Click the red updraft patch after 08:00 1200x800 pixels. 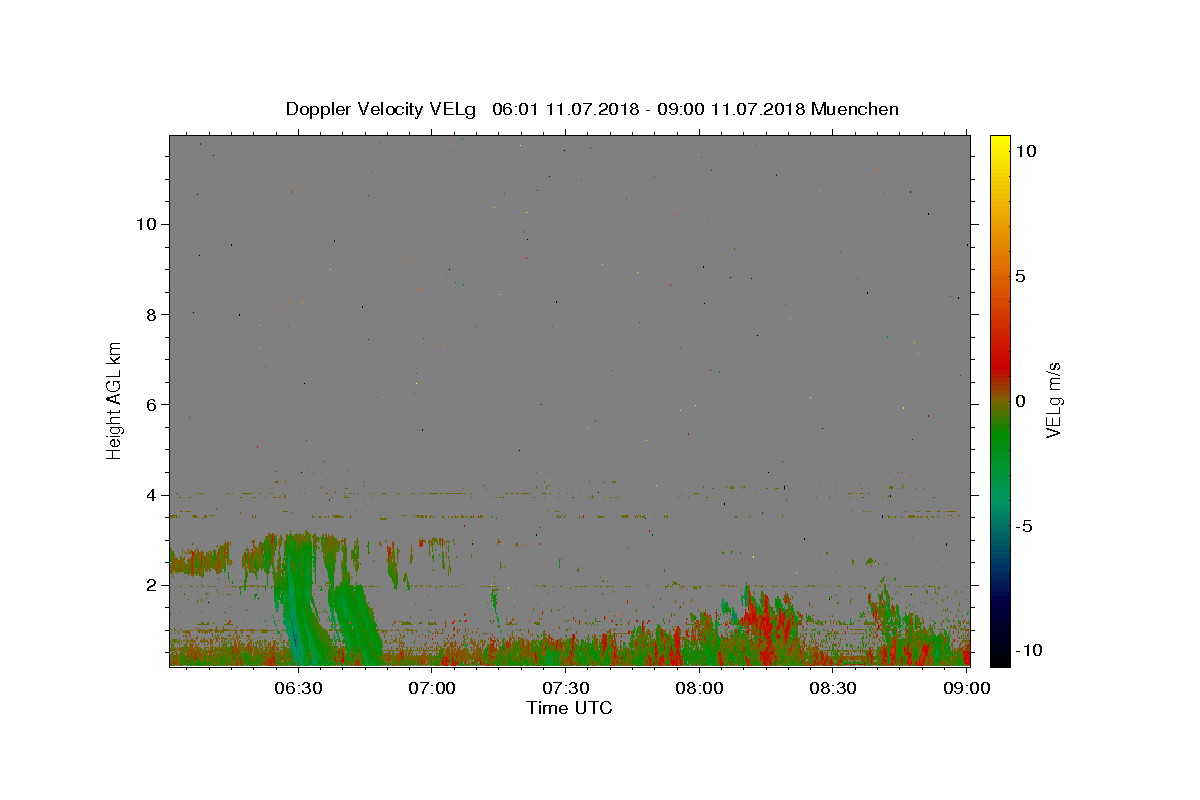click(770, 622)
